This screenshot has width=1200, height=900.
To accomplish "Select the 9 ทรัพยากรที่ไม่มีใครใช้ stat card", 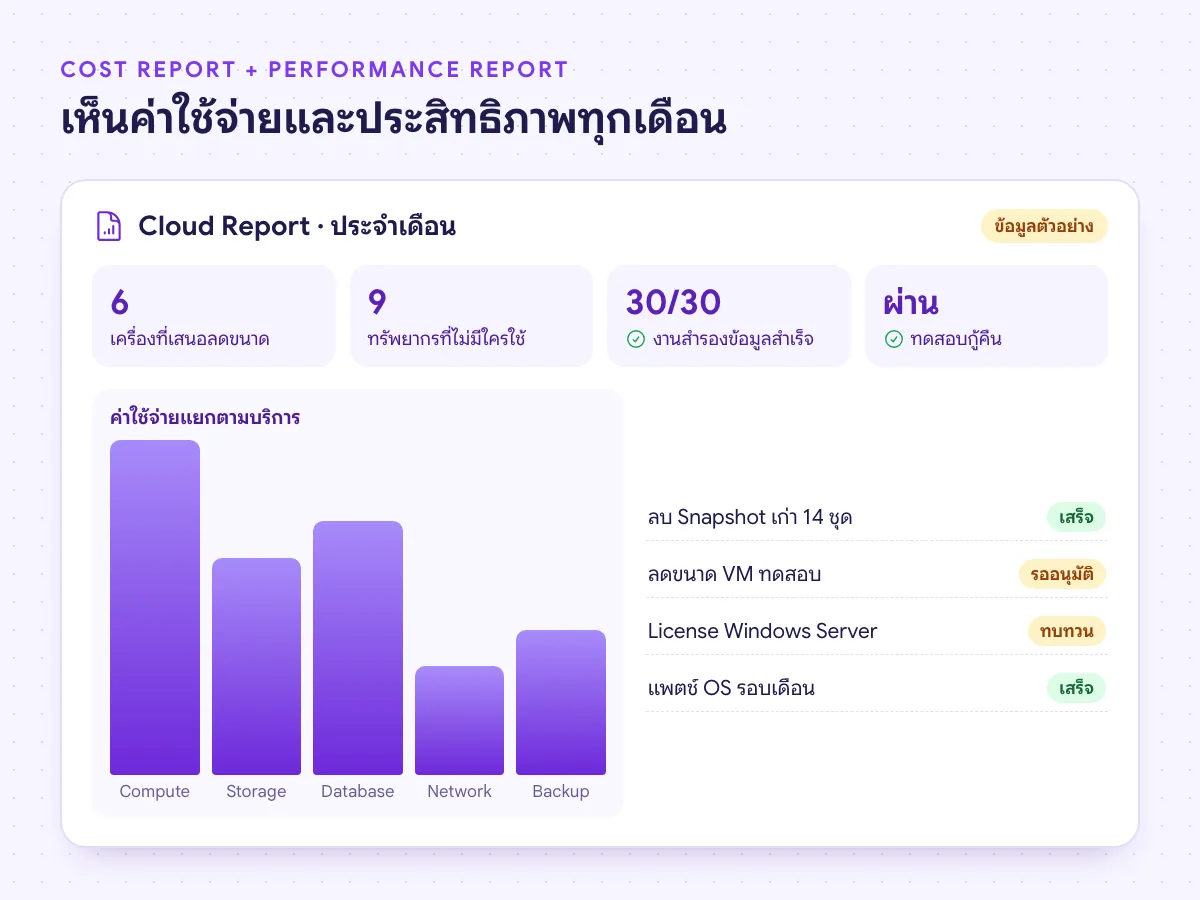I will [471, 316].
